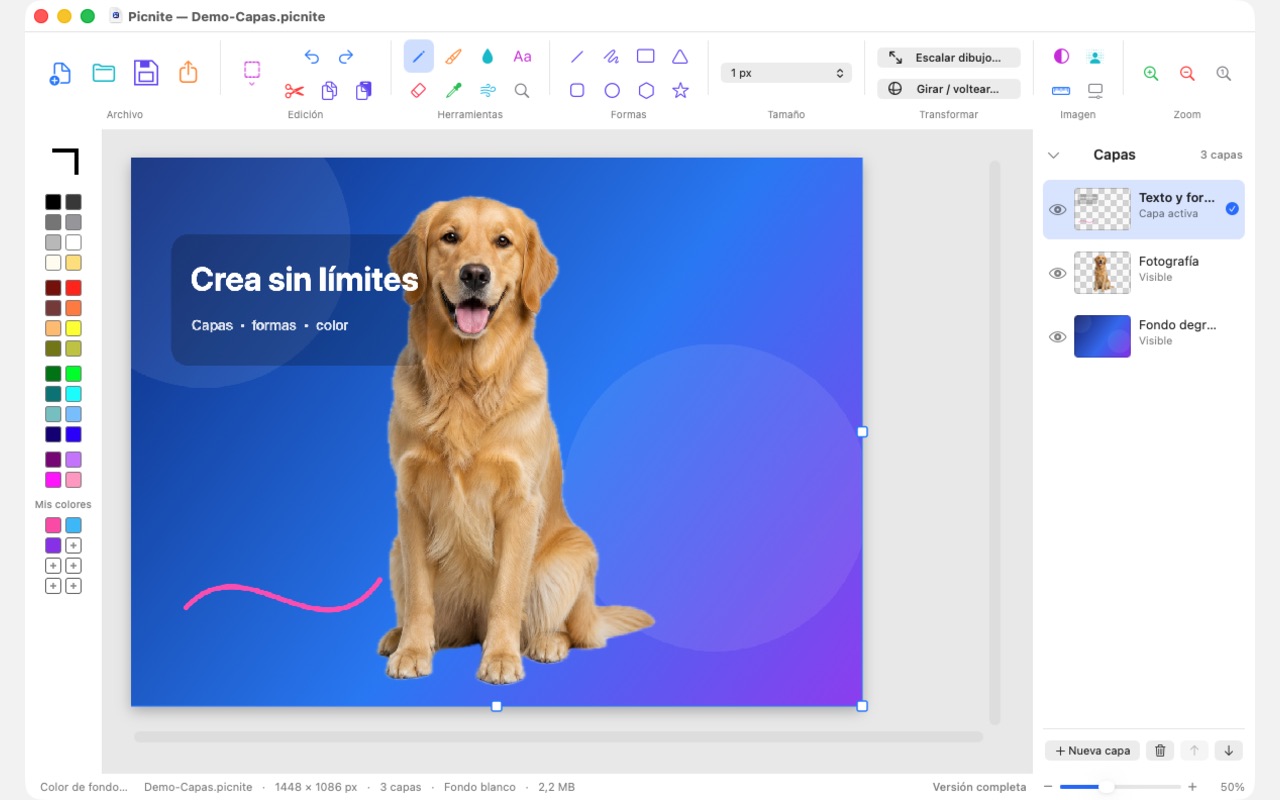Cut selection with the red scissors icon
The height and width of the screenshot is (800, 1280).
(x=294, y=91)
